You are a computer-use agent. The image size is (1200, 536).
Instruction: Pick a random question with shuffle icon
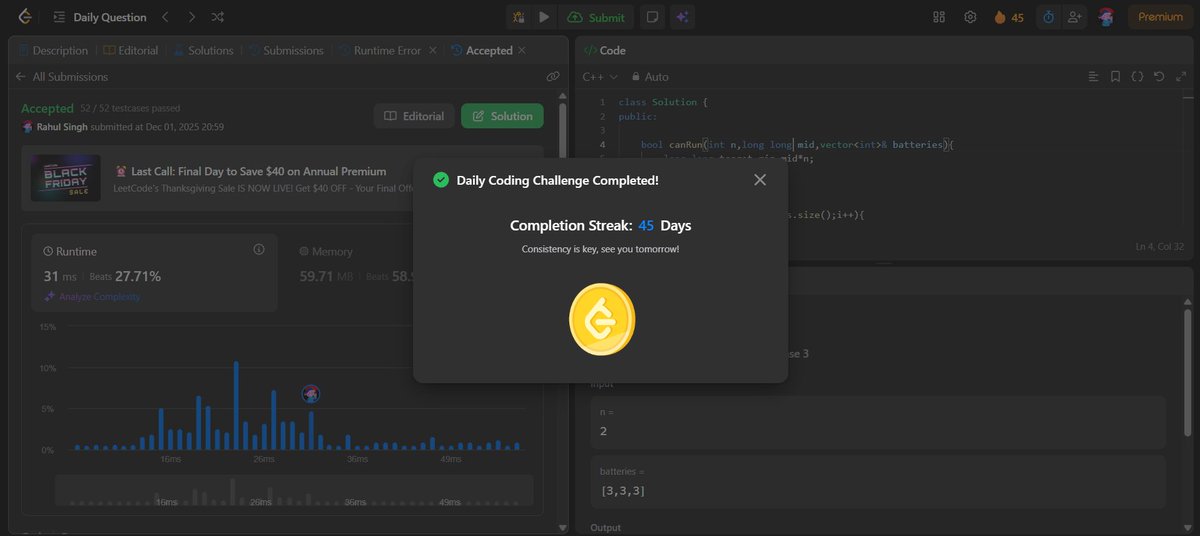(219, 17)
